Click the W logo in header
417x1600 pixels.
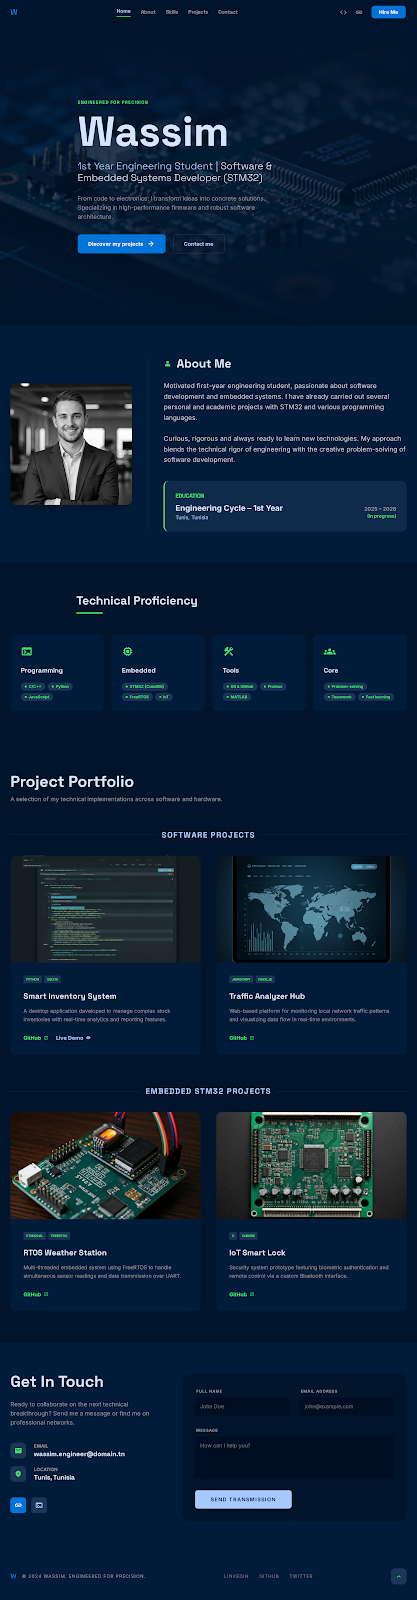click(x=14, y=12)
